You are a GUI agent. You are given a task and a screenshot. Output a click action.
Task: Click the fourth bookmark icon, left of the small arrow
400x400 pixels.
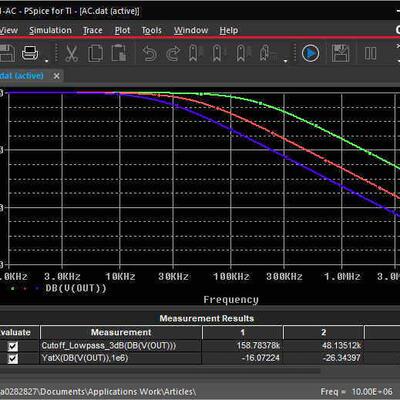pyautogui.click(x=266, y=53)
